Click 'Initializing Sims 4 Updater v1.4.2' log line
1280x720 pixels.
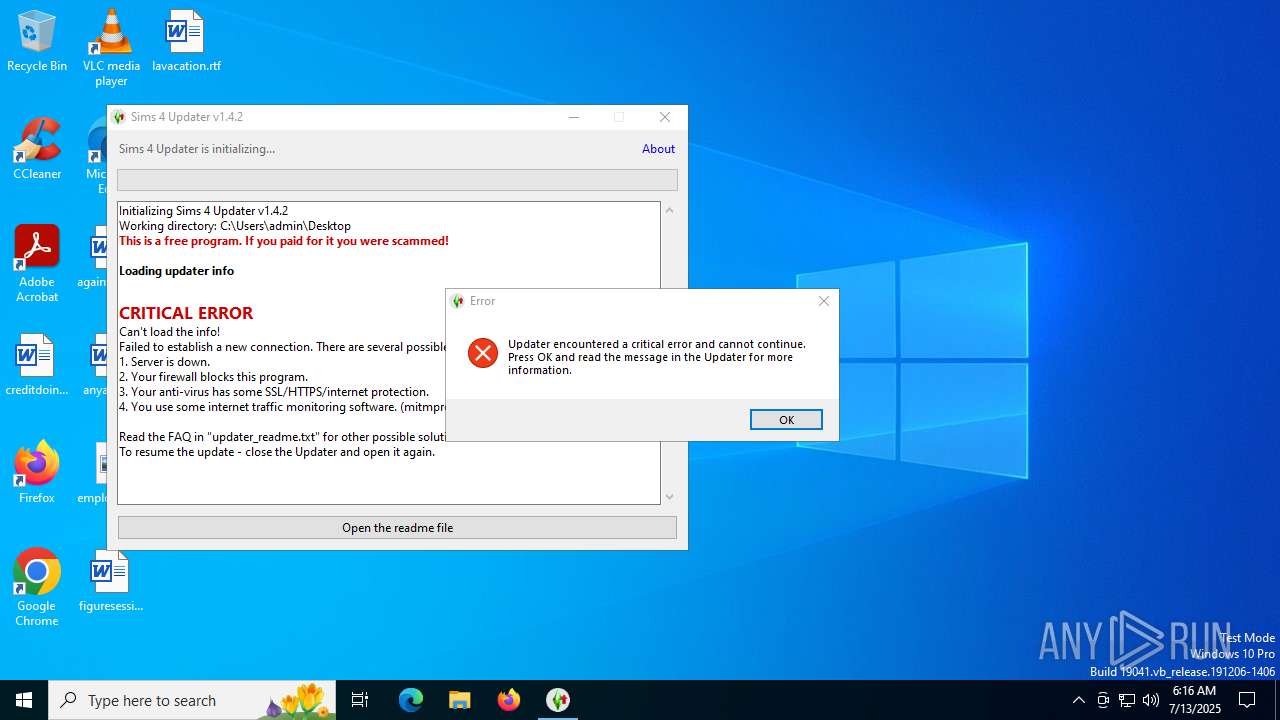tap(204, 211)
